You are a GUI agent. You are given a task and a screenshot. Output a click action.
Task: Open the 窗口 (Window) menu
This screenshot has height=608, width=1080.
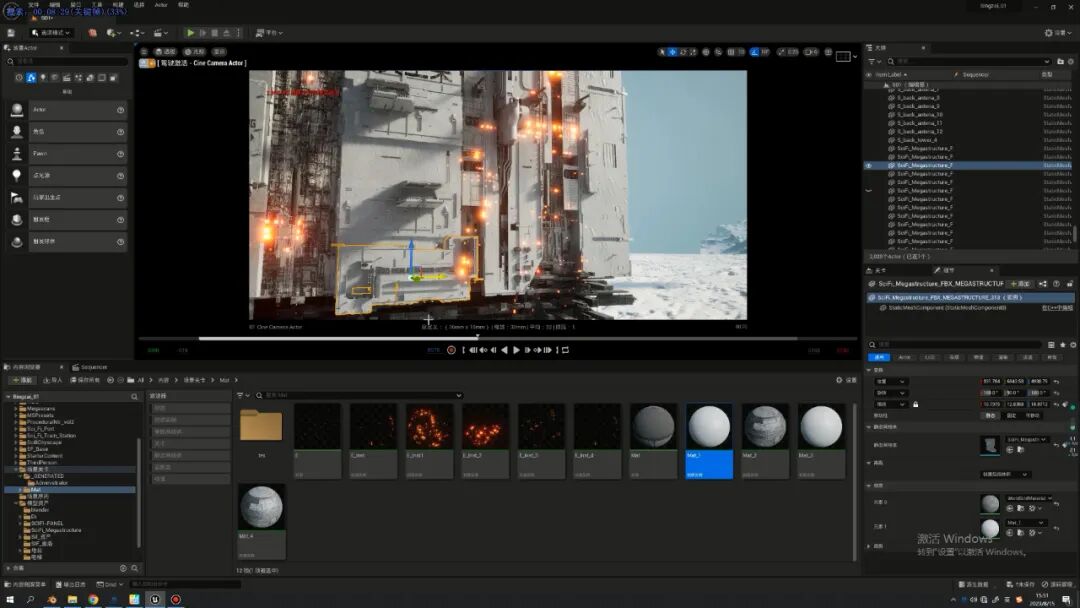76,5
